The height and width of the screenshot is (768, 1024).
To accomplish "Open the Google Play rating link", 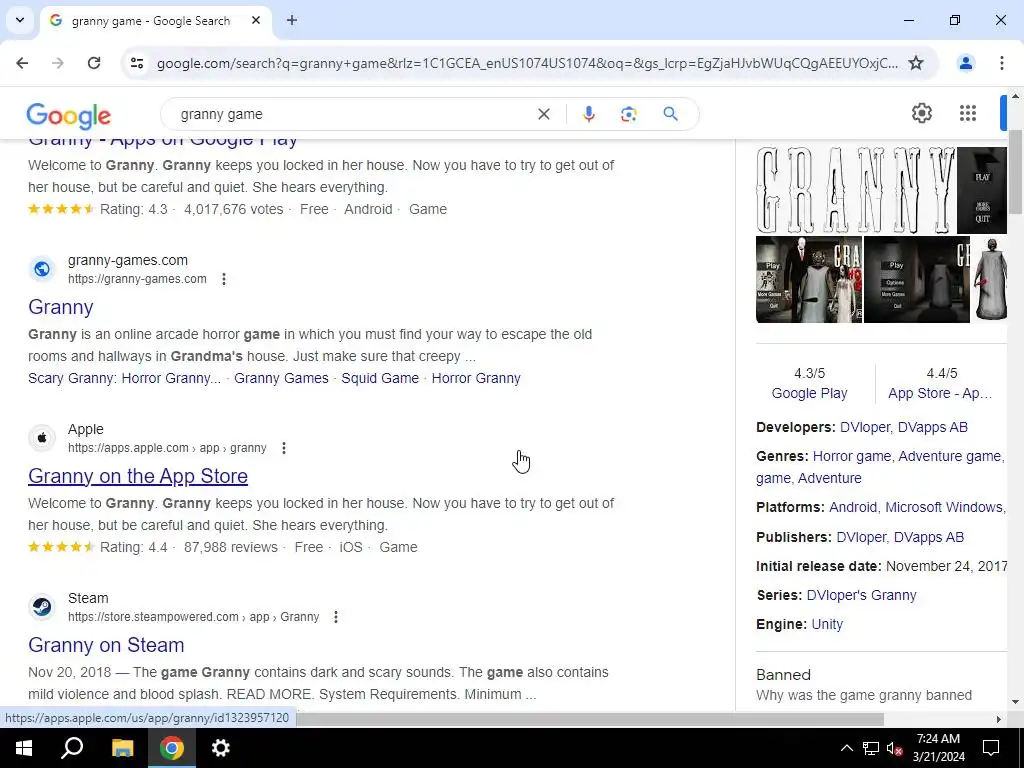I will pyautogui.click(x=809, y=393).
